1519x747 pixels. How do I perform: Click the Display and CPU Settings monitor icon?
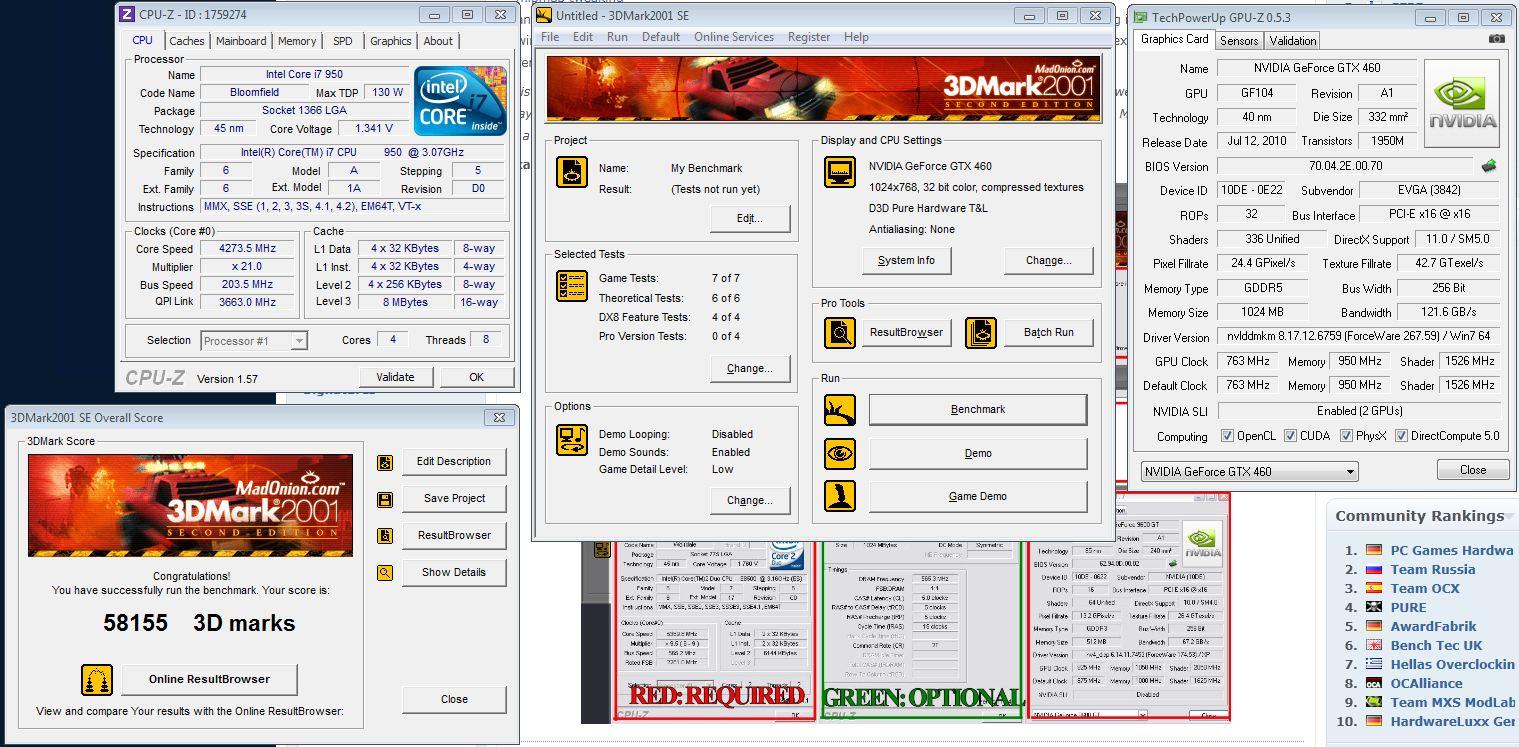click(x=840, y=172)
